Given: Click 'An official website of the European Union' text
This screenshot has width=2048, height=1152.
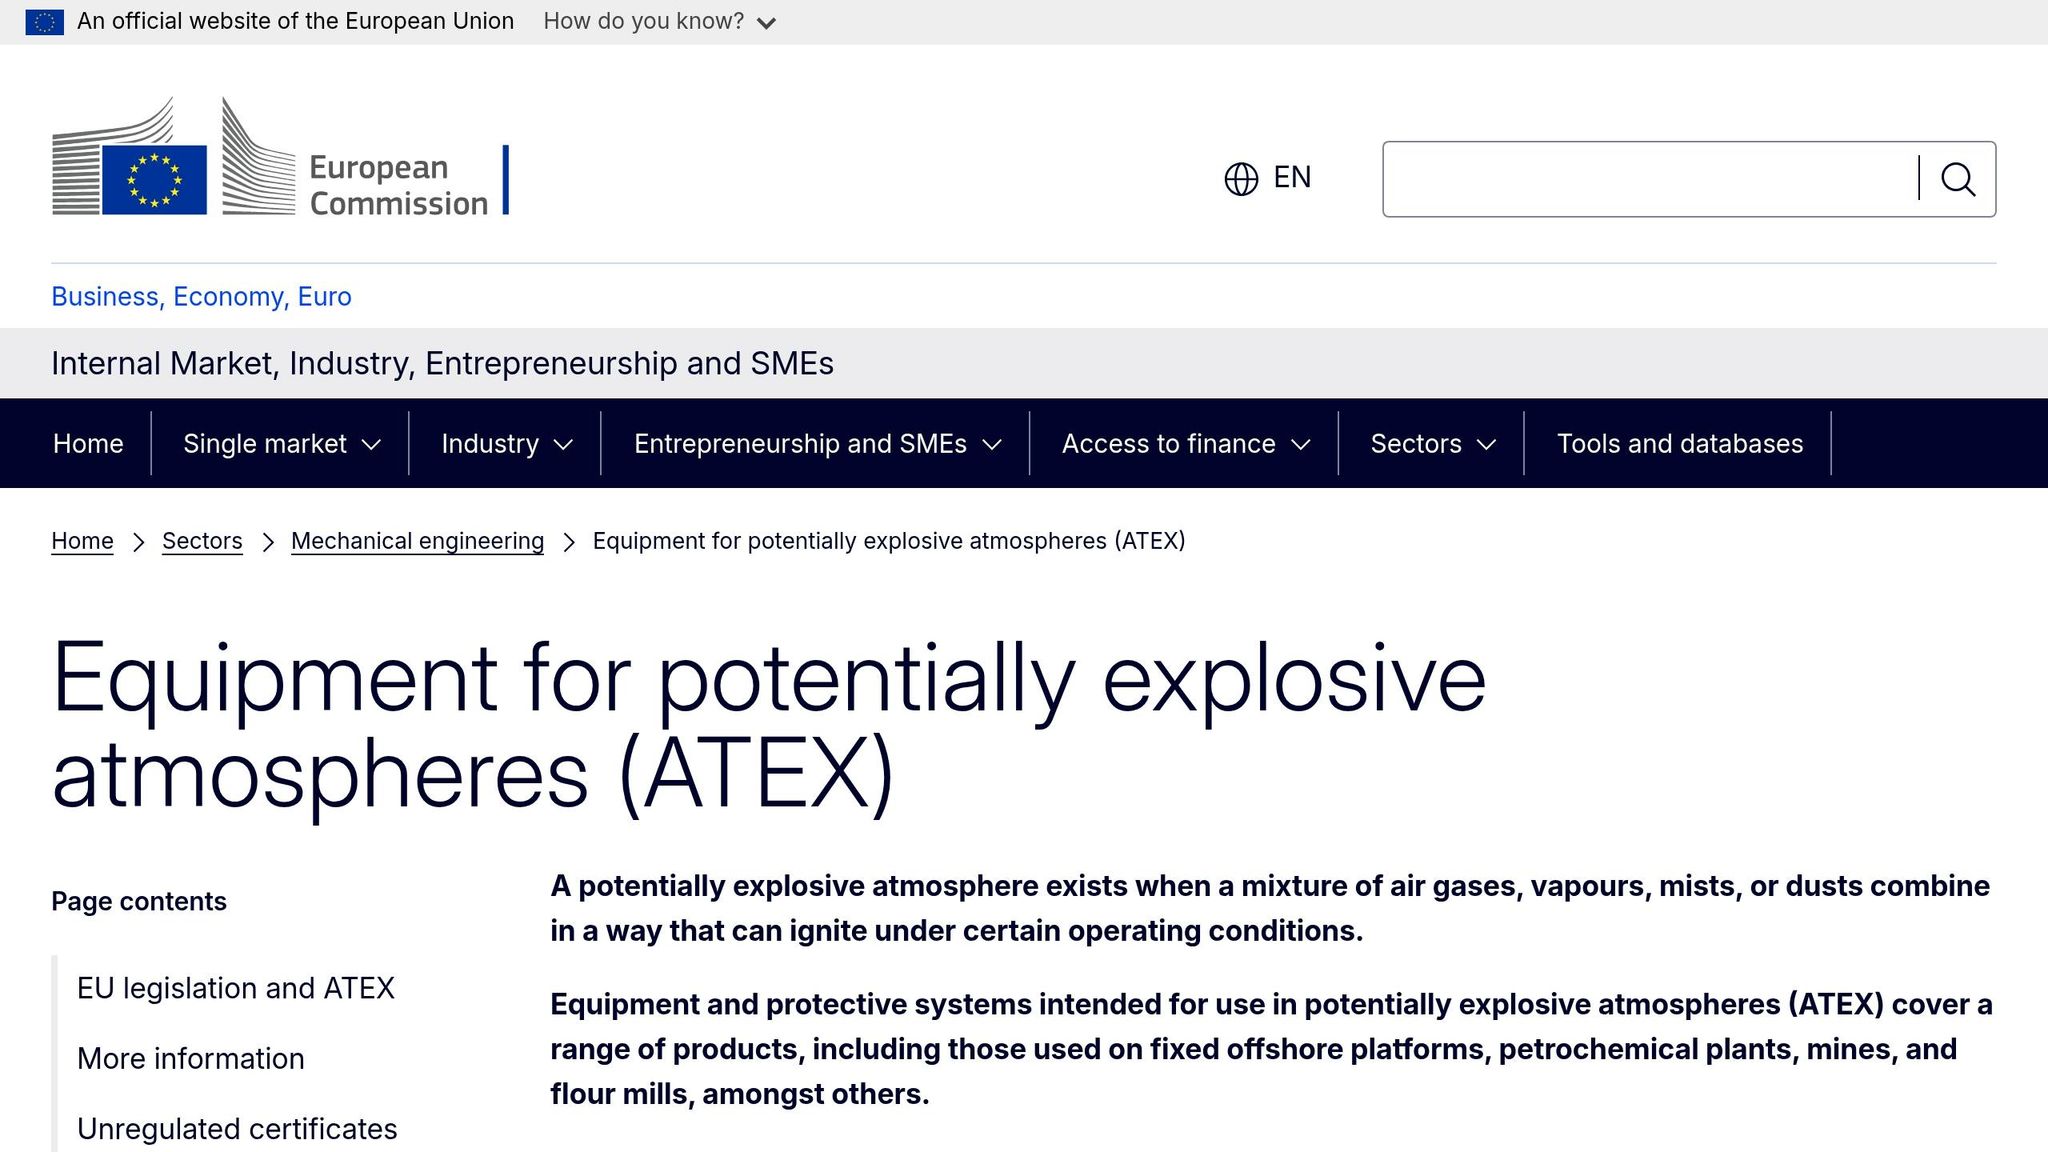Looking at the screenshot, I should coord(295,21).
